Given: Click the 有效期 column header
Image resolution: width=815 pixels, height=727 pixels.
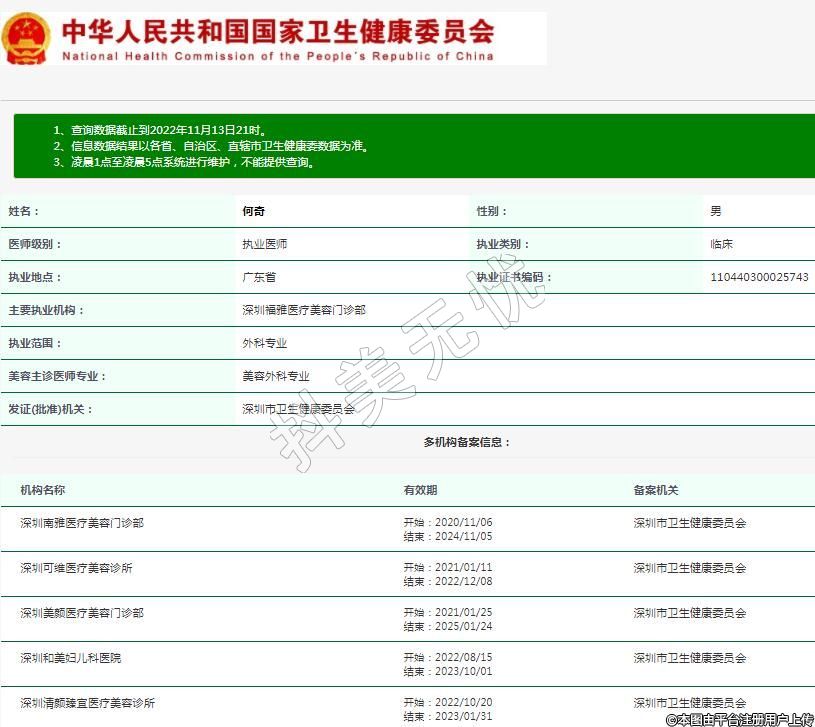Looking at the screenshot, I should click(420, 490).
